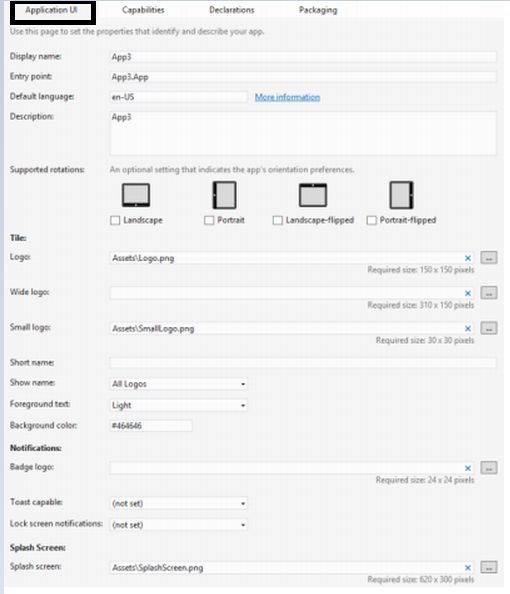Image resolution: width=510 pixels, height=594 pixels.
Task: Open the Show name dropdown
Action: click(178, 384)
